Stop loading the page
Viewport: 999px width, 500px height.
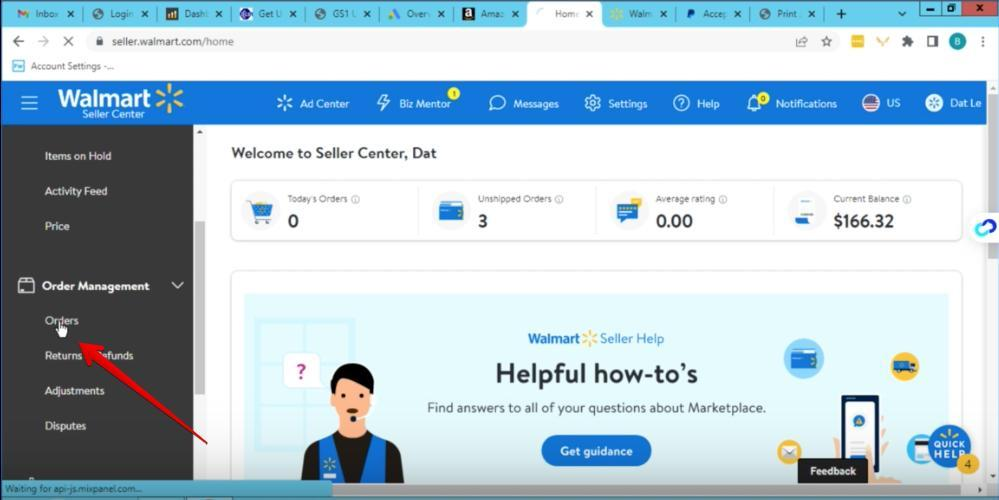(68, 41)
